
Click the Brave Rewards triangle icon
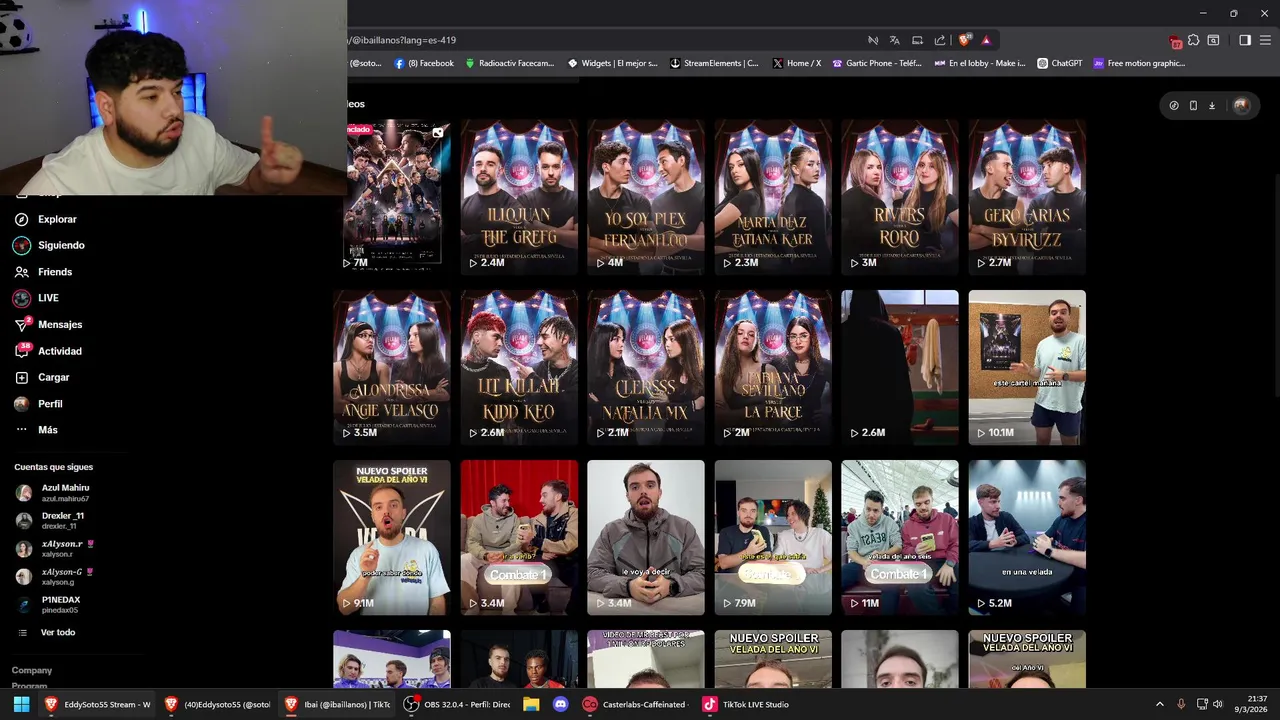tap(986, 40)
